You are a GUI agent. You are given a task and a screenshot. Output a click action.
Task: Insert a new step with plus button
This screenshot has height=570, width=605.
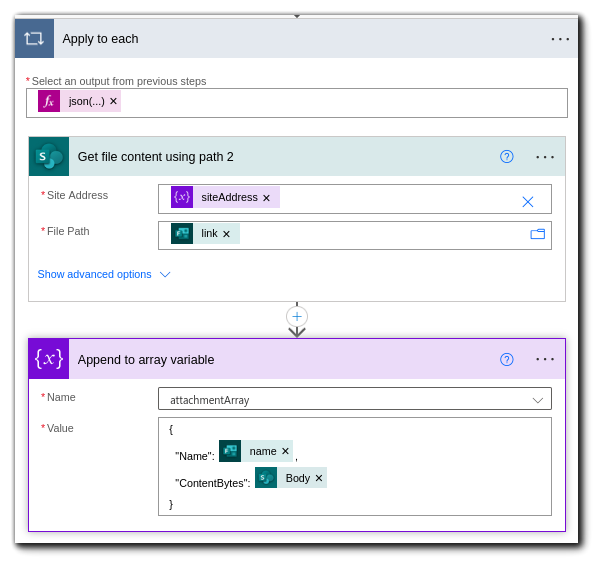[297, 316]
